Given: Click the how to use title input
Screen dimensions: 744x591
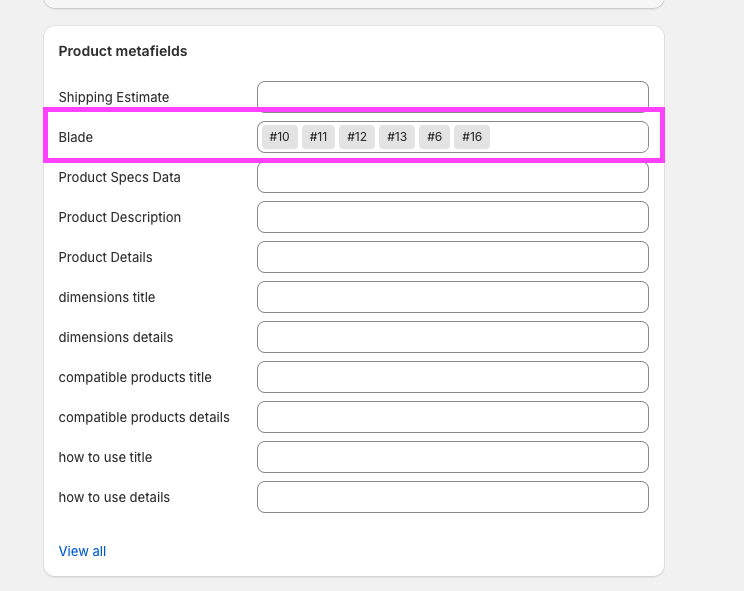Looking at the screenshot, I should 452,457.
